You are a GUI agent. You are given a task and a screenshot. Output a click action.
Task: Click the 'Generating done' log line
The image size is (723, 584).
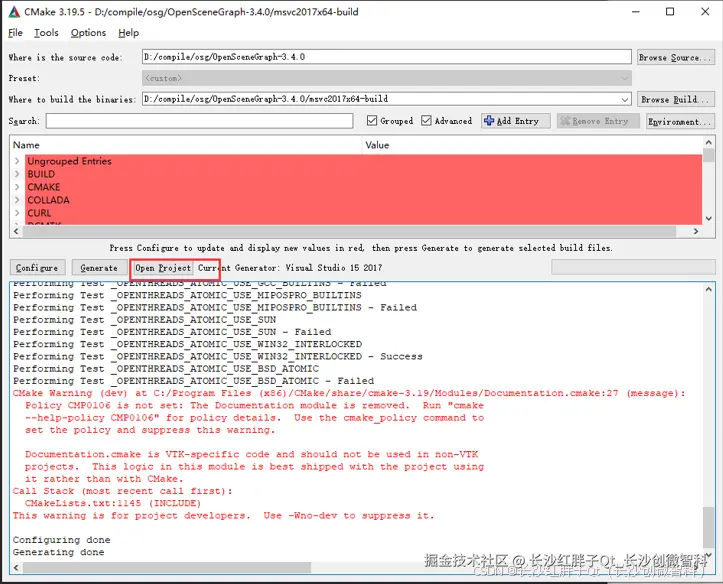click(x=59, y=552)
